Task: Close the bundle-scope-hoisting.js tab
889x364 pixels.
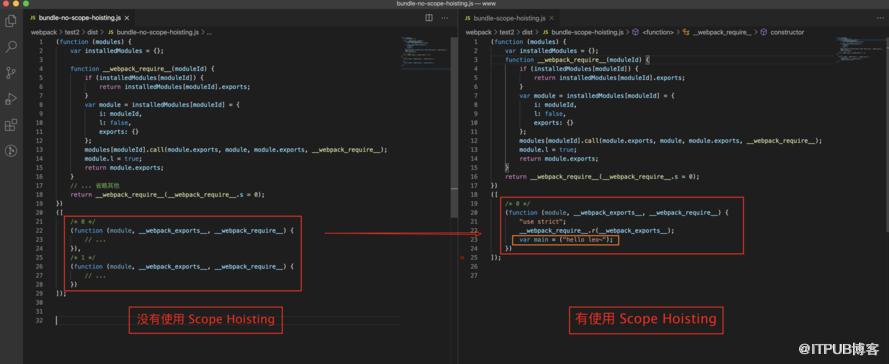Action: 552,18
